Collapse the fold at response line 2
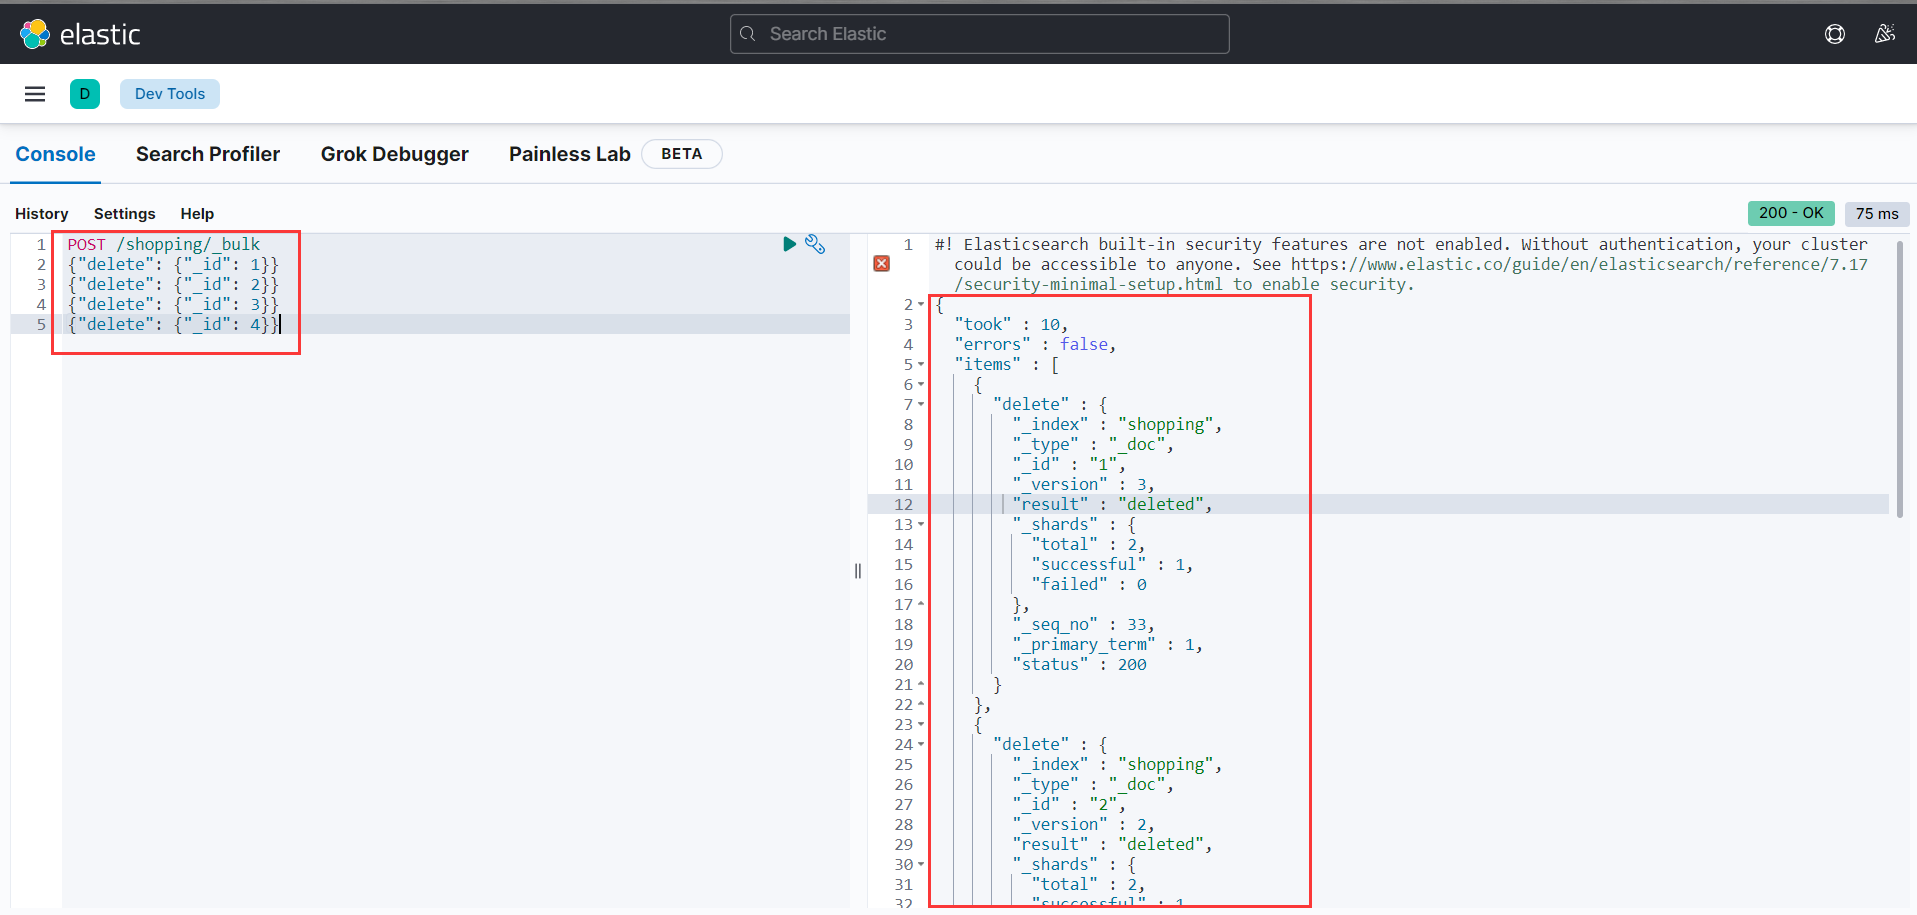Screen dimensions: 1917x915 (x=921, y=304)
